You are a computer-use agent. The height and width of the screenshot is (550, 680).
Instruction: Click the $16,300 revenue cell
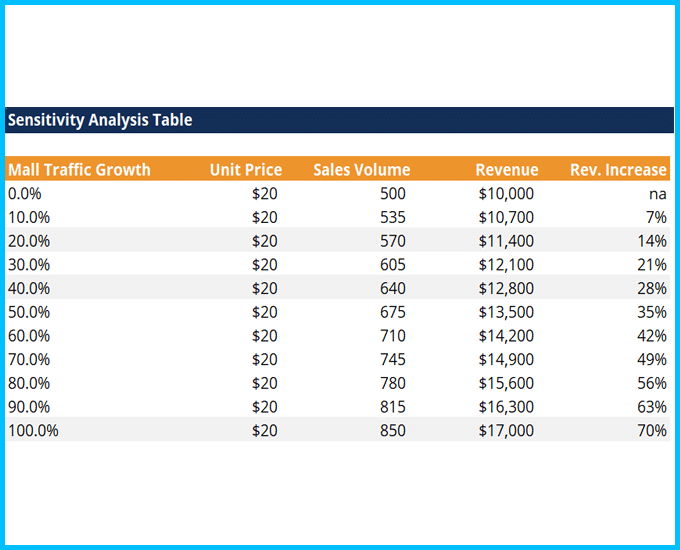click(x=506, y=407)
